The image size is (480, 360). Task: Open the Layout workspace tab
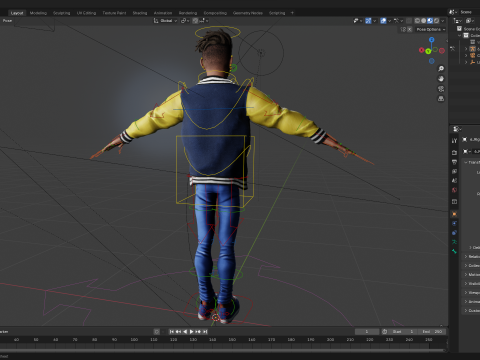(17, 13)
